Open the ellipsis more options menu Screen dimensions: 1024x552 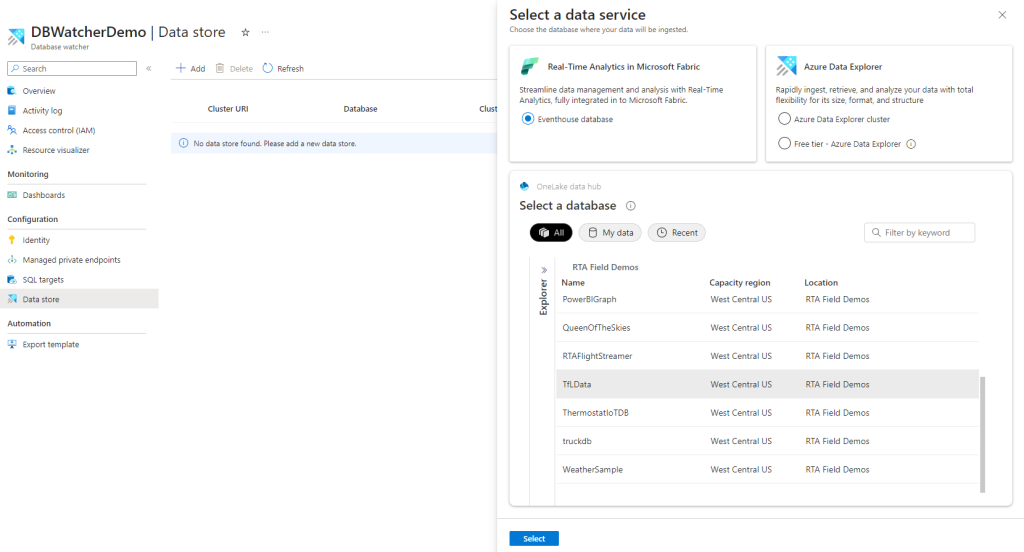tap(265, 32)
